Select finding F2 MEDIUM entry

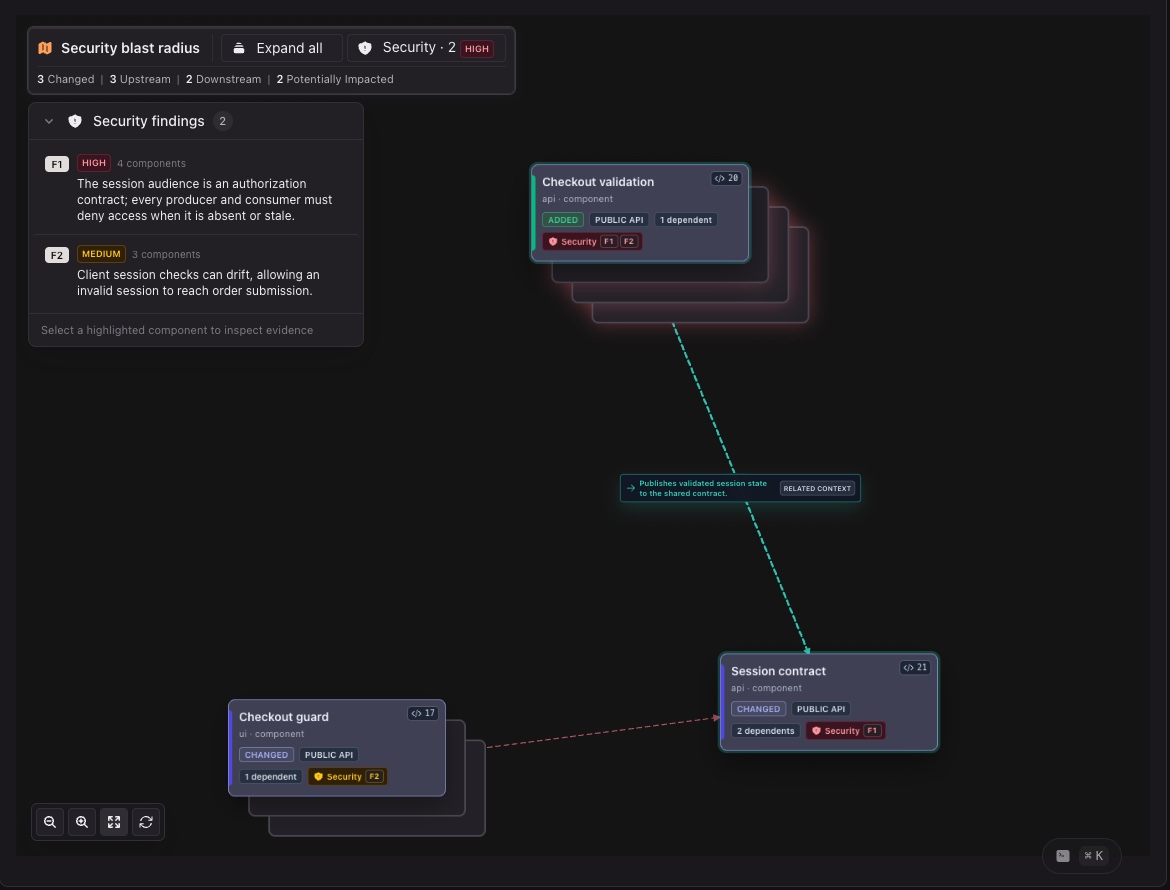(195, 272)
